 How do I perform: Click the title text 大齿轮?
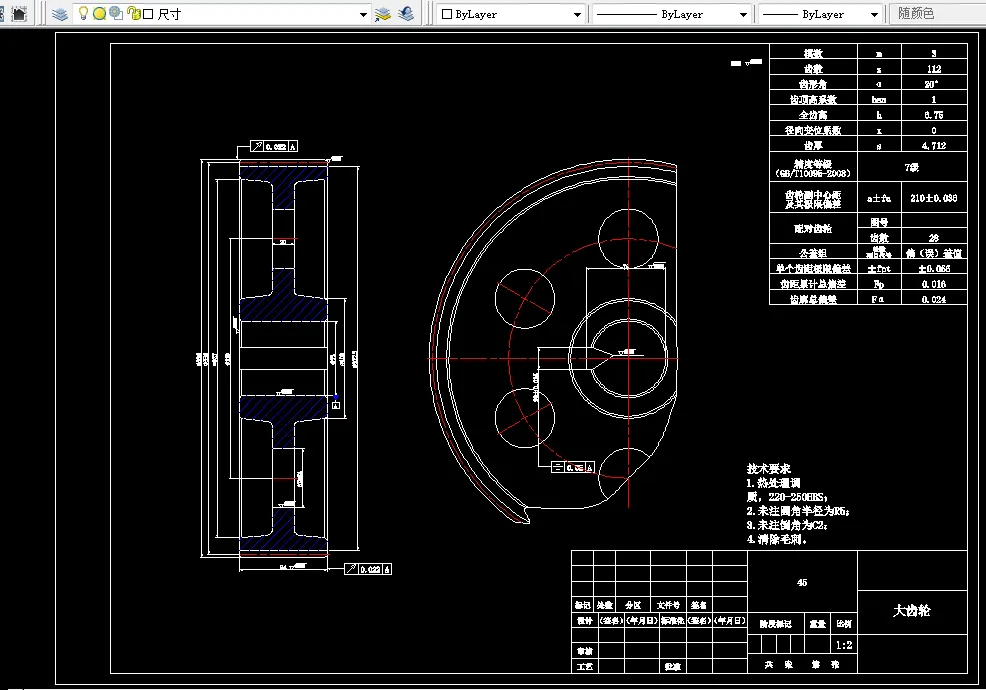click(912, 611)
